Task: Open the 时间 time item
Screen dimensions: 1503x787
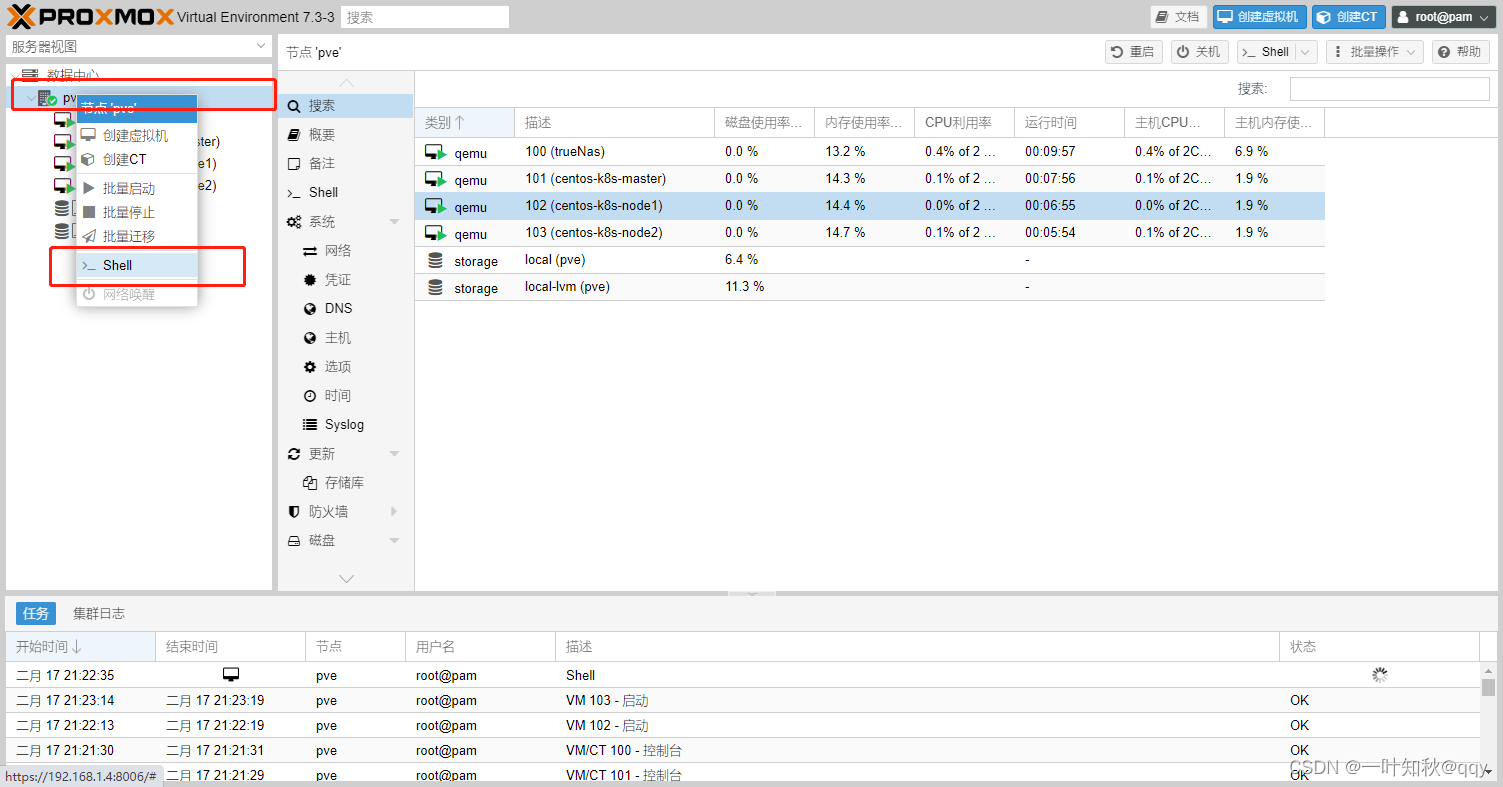Action: click(x=345, y=395)
